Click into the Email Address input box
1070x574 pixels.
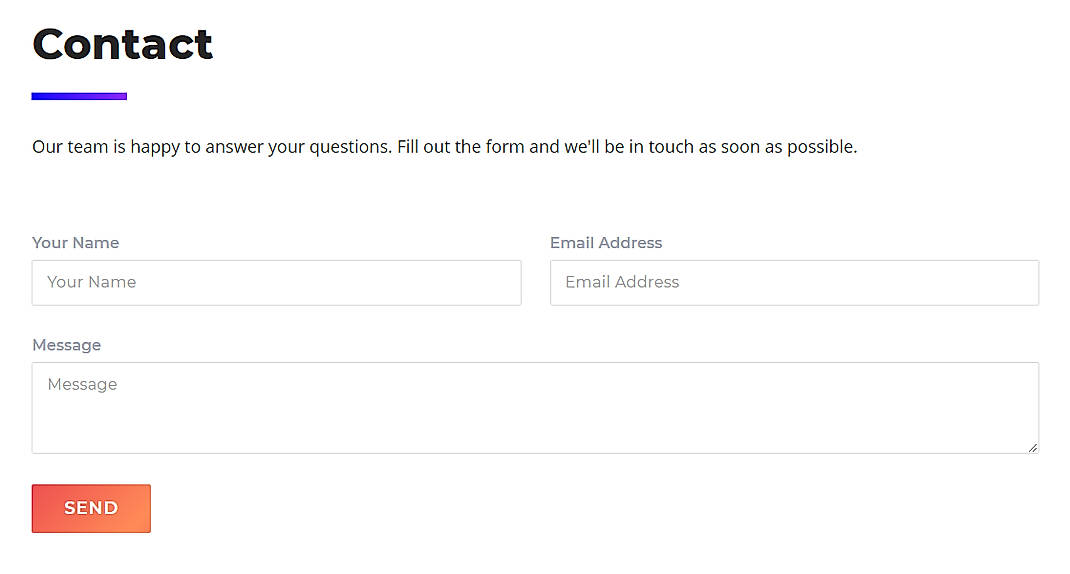pos(794,283)
